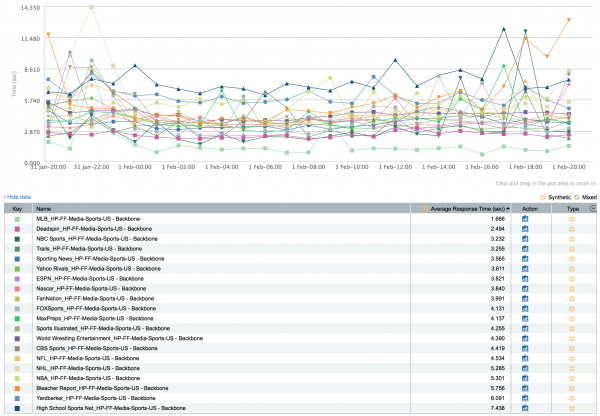The height and width of the screenshot is (416, 600).
Task: Open the chart action icon for NBA row
Action: [x=525, y=378]
